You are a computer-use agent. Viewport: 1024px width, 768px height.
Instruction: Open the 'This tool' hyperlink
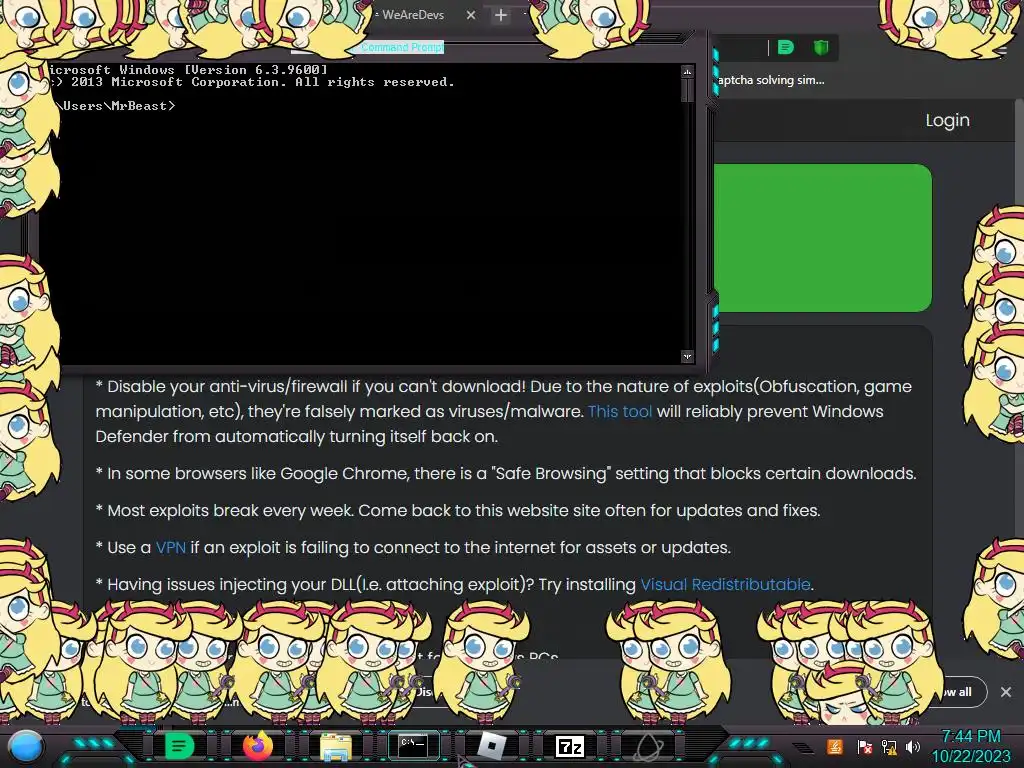(x=620, y=411)
